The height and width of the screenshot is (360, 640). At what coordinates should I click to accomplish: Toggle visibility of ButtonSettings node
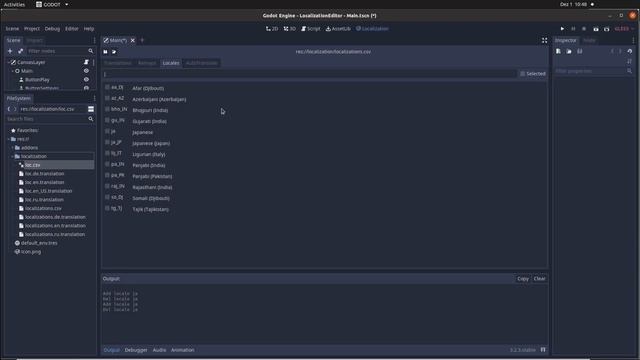(86, 88)
